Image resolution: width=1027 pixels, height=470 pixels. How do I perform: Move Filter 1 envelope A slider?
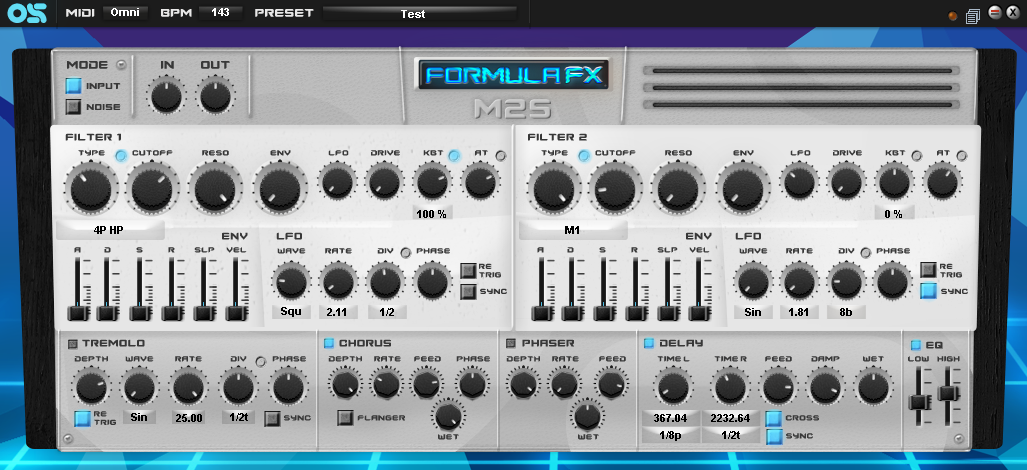click(x=78, y=313)
